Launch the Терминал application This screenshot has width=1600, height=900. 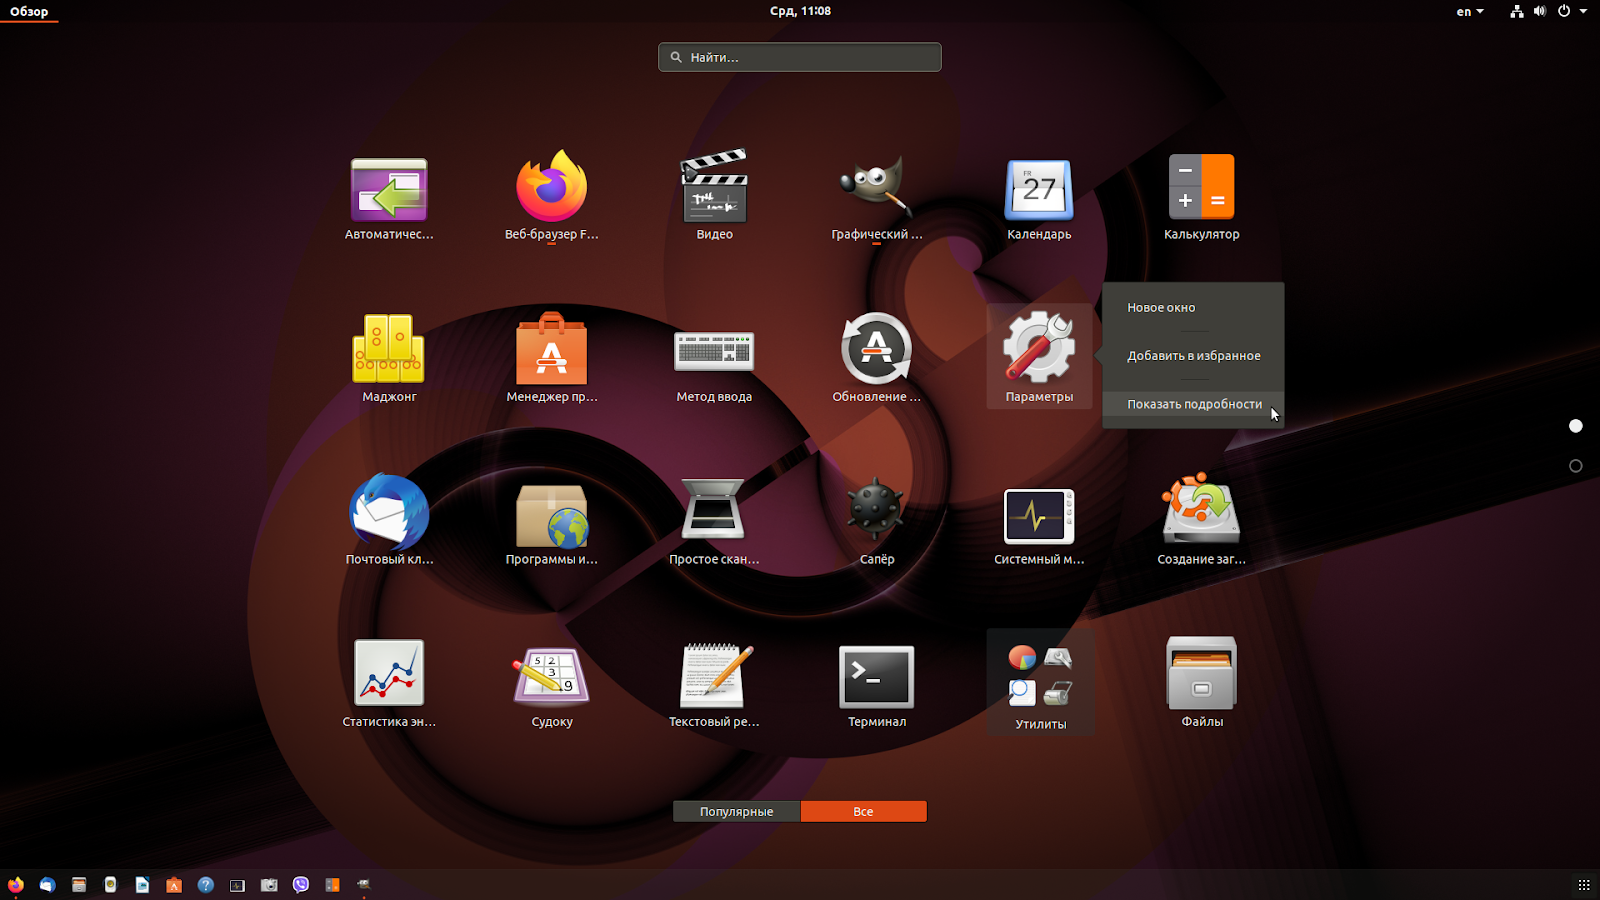tap(876, 678)
